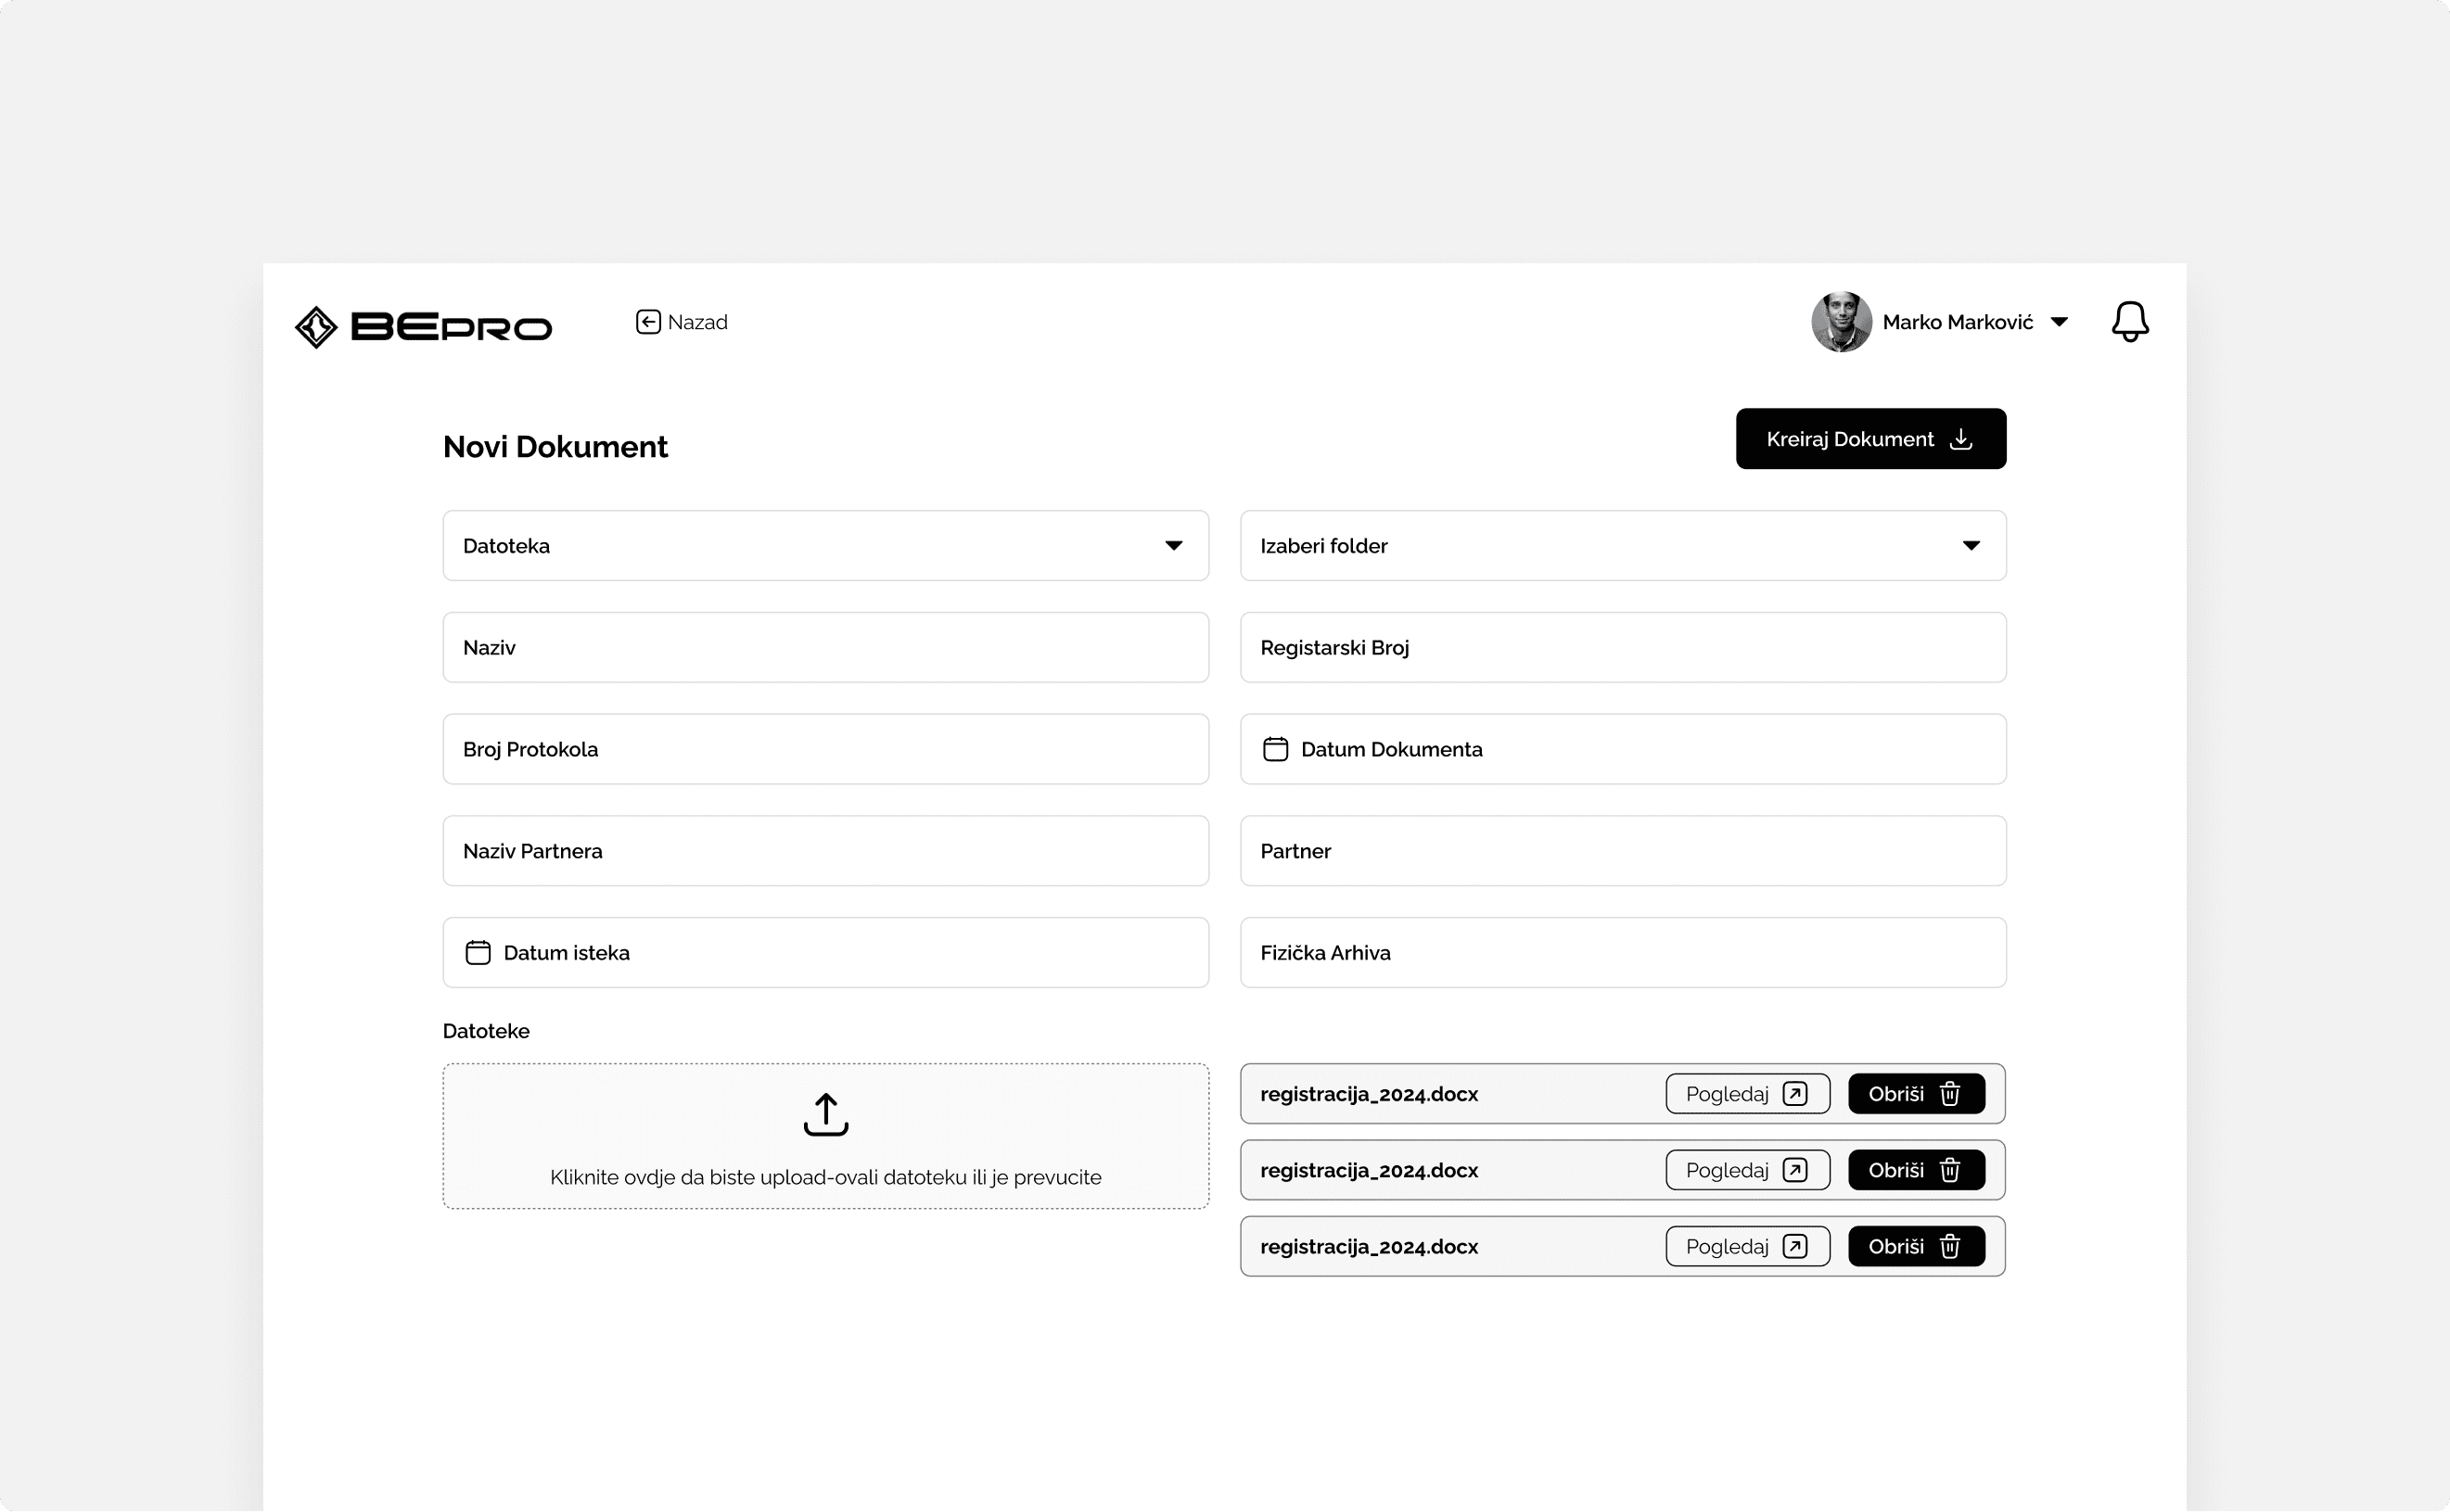The image size is (2450, 1512).
Task: Click Pogledaj on the third file
Action: click(x=1746, y=1246)
